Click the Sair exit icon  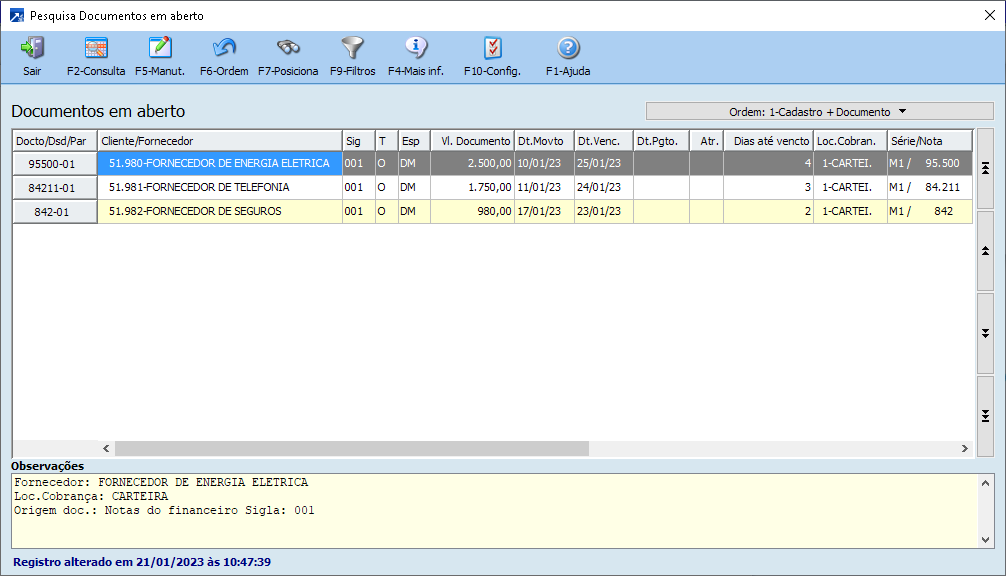(x=32, y=48)
